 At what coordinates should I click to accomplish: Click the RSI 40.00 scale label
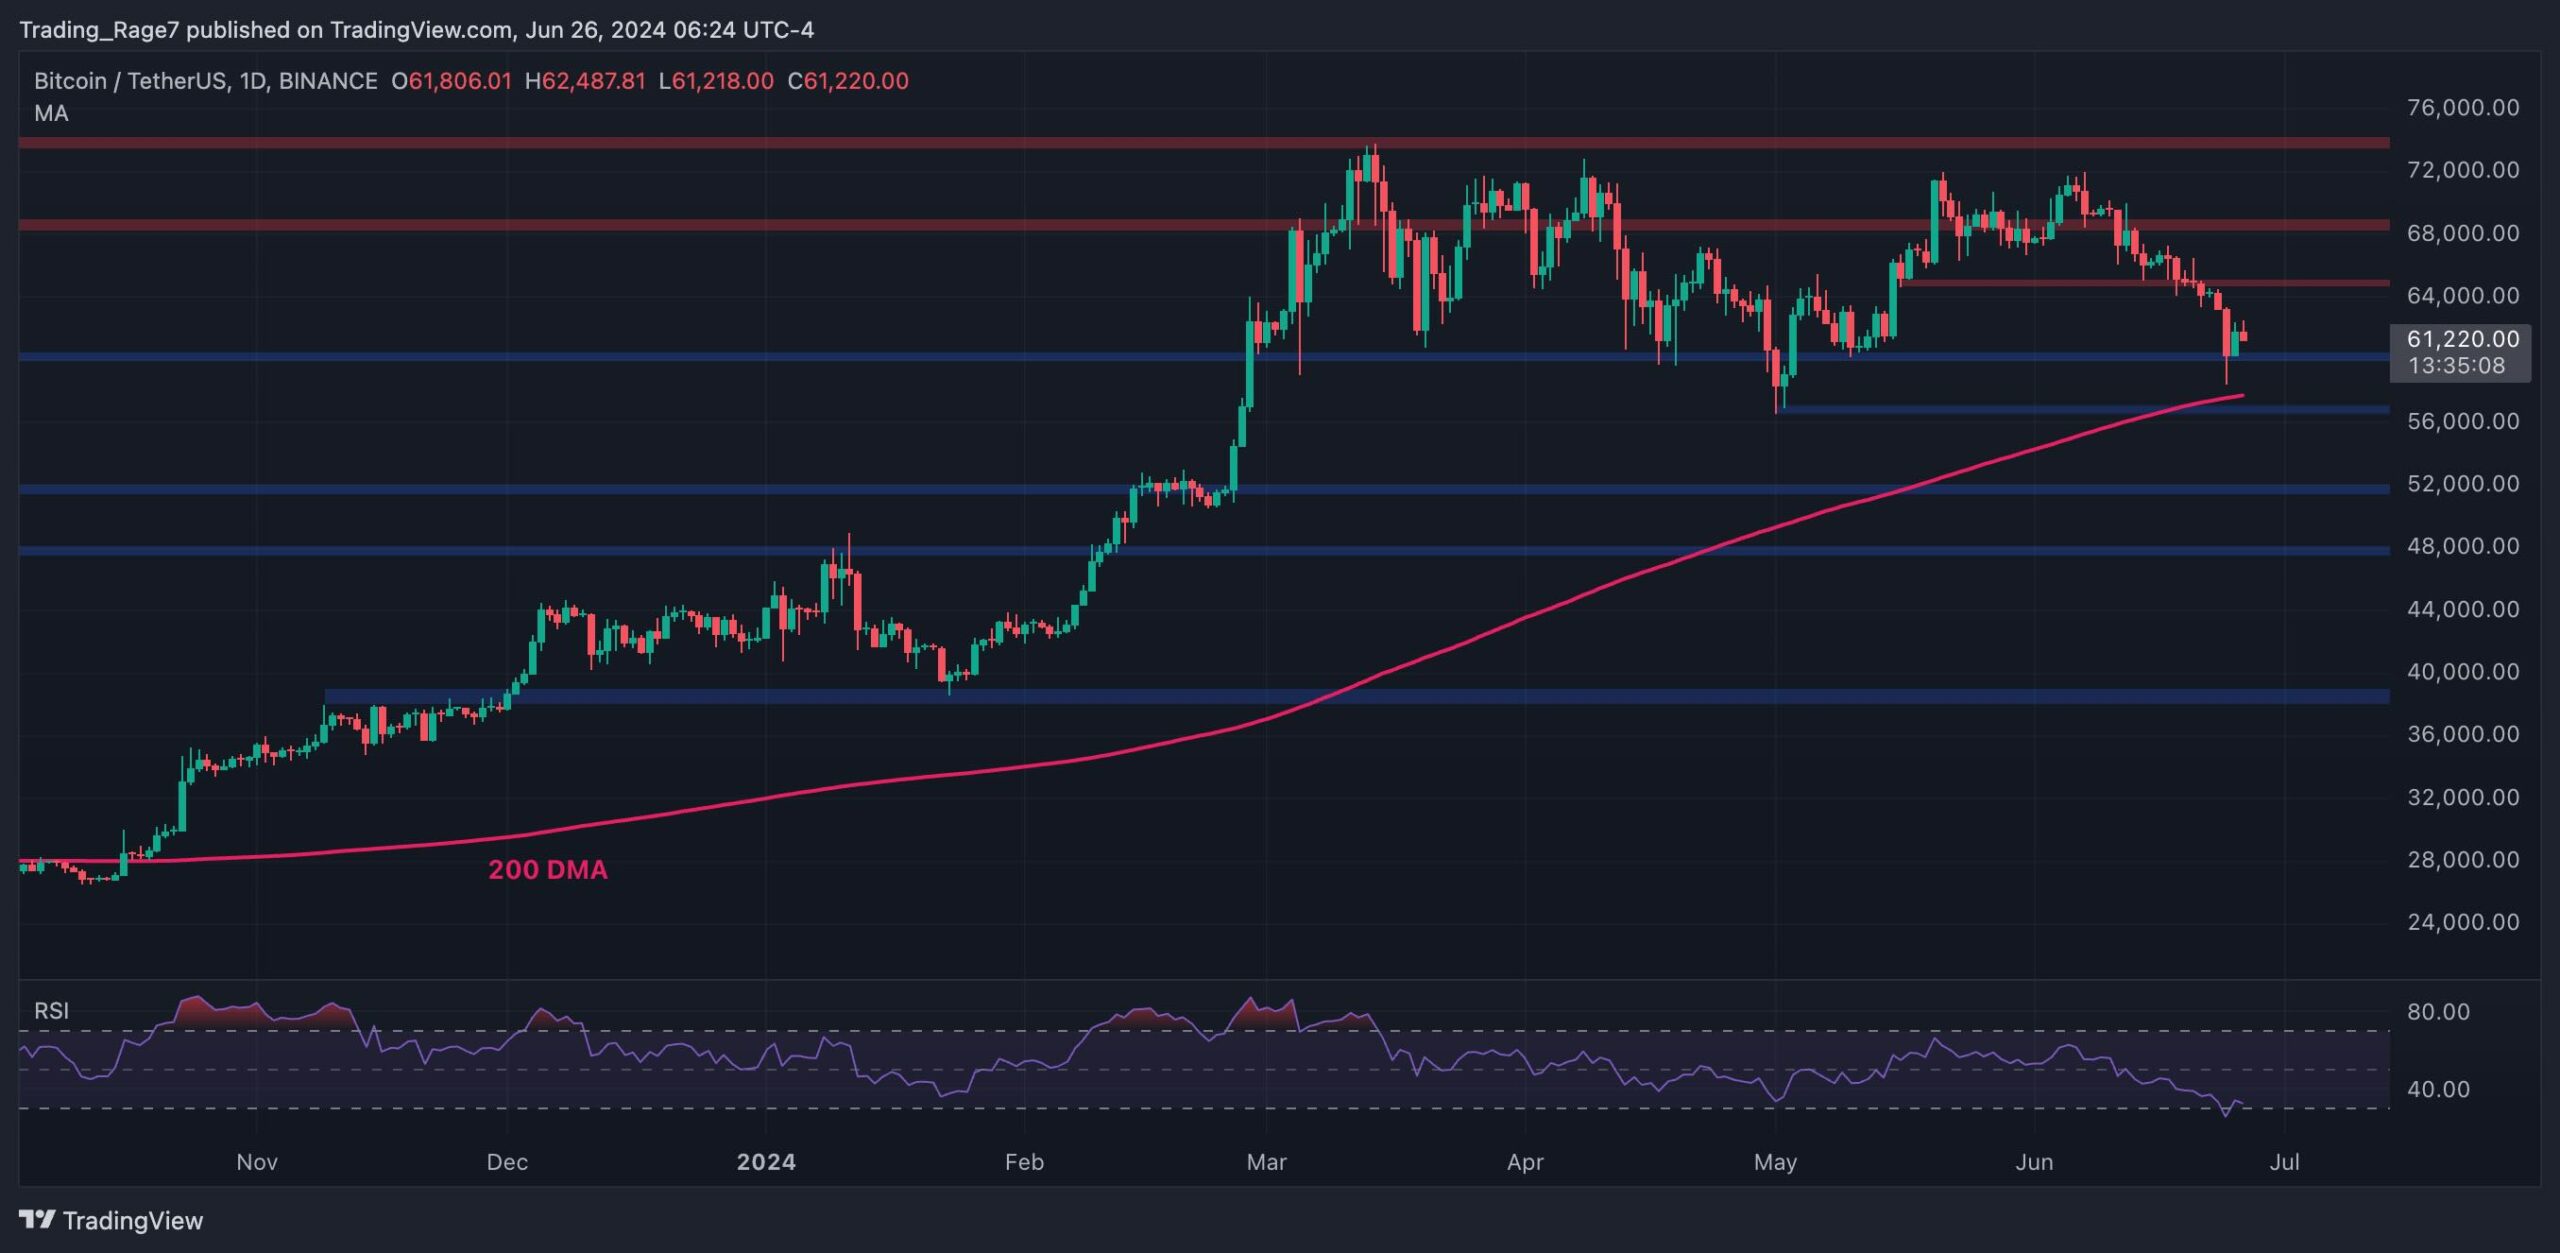click(2438, 1089)
